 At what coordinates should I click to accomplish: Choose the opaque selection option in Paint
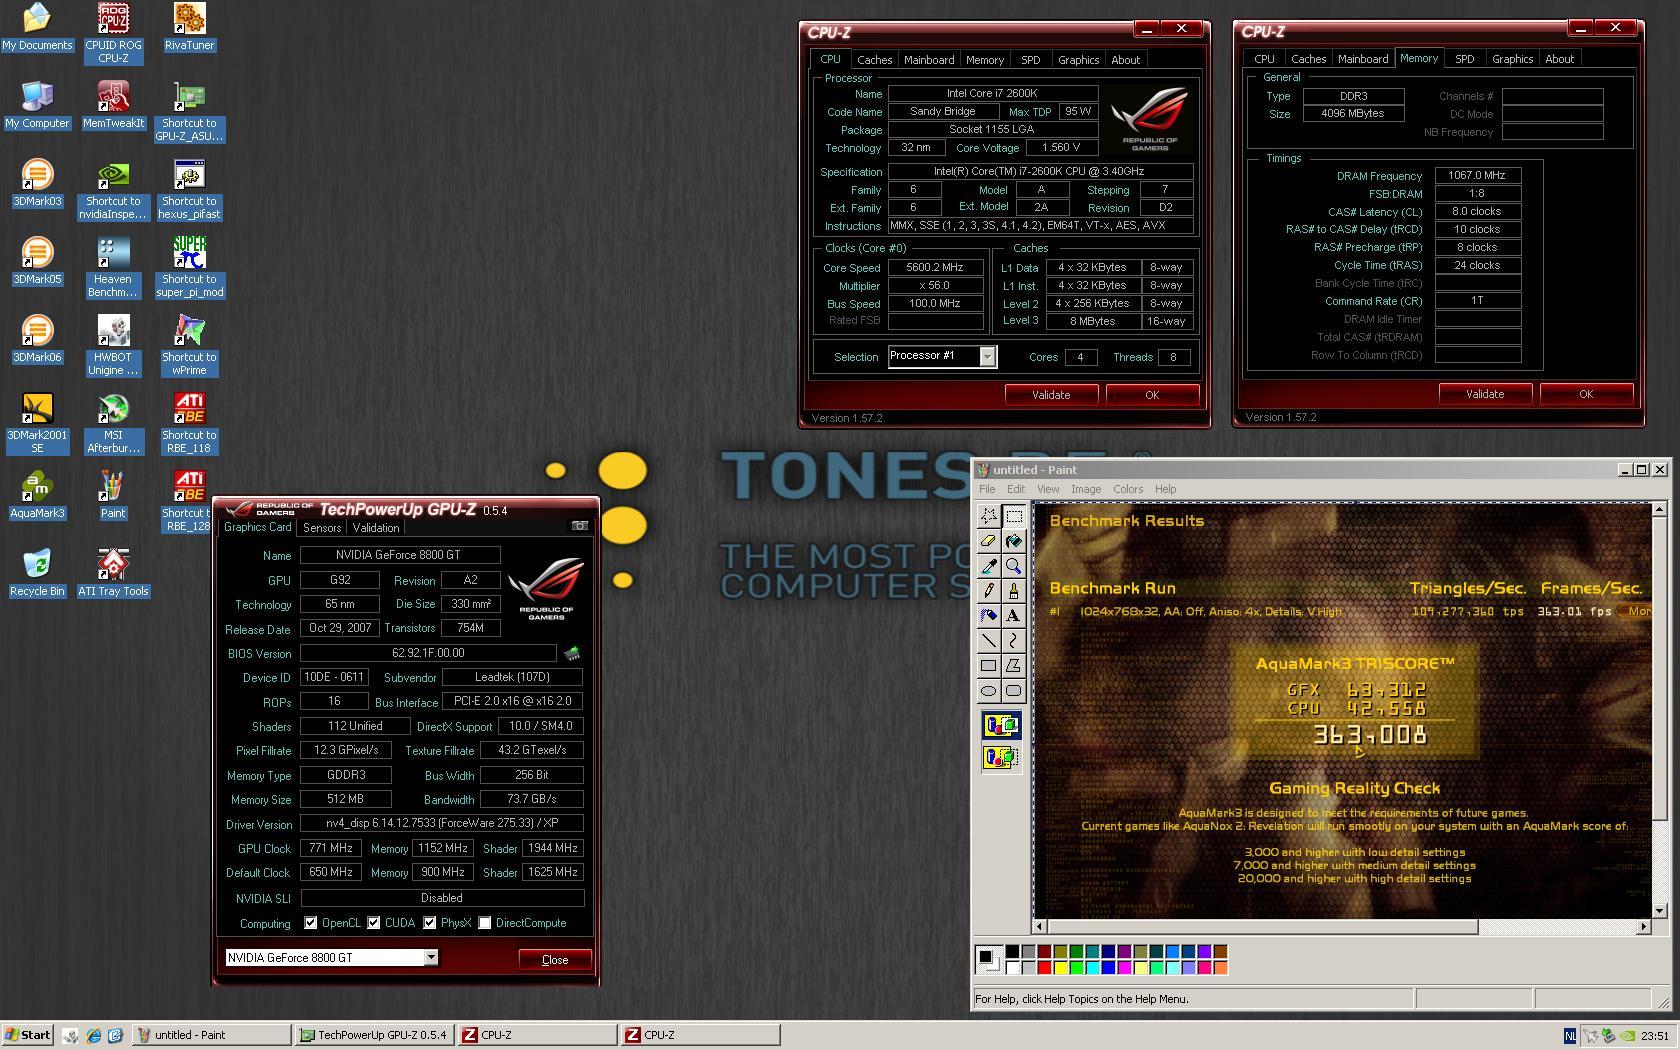coord(1001,726)
